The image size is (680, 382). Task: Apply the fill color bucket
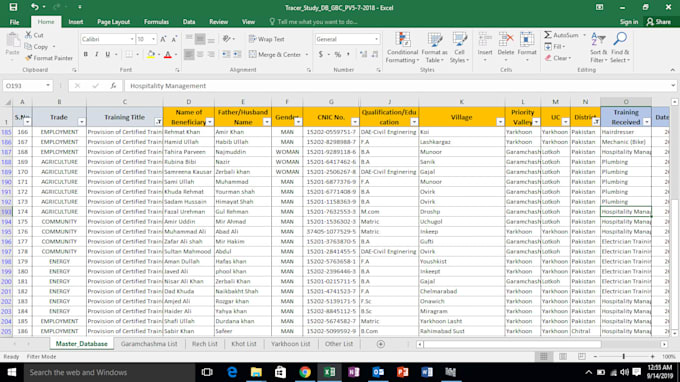click(x=150, y=54)
